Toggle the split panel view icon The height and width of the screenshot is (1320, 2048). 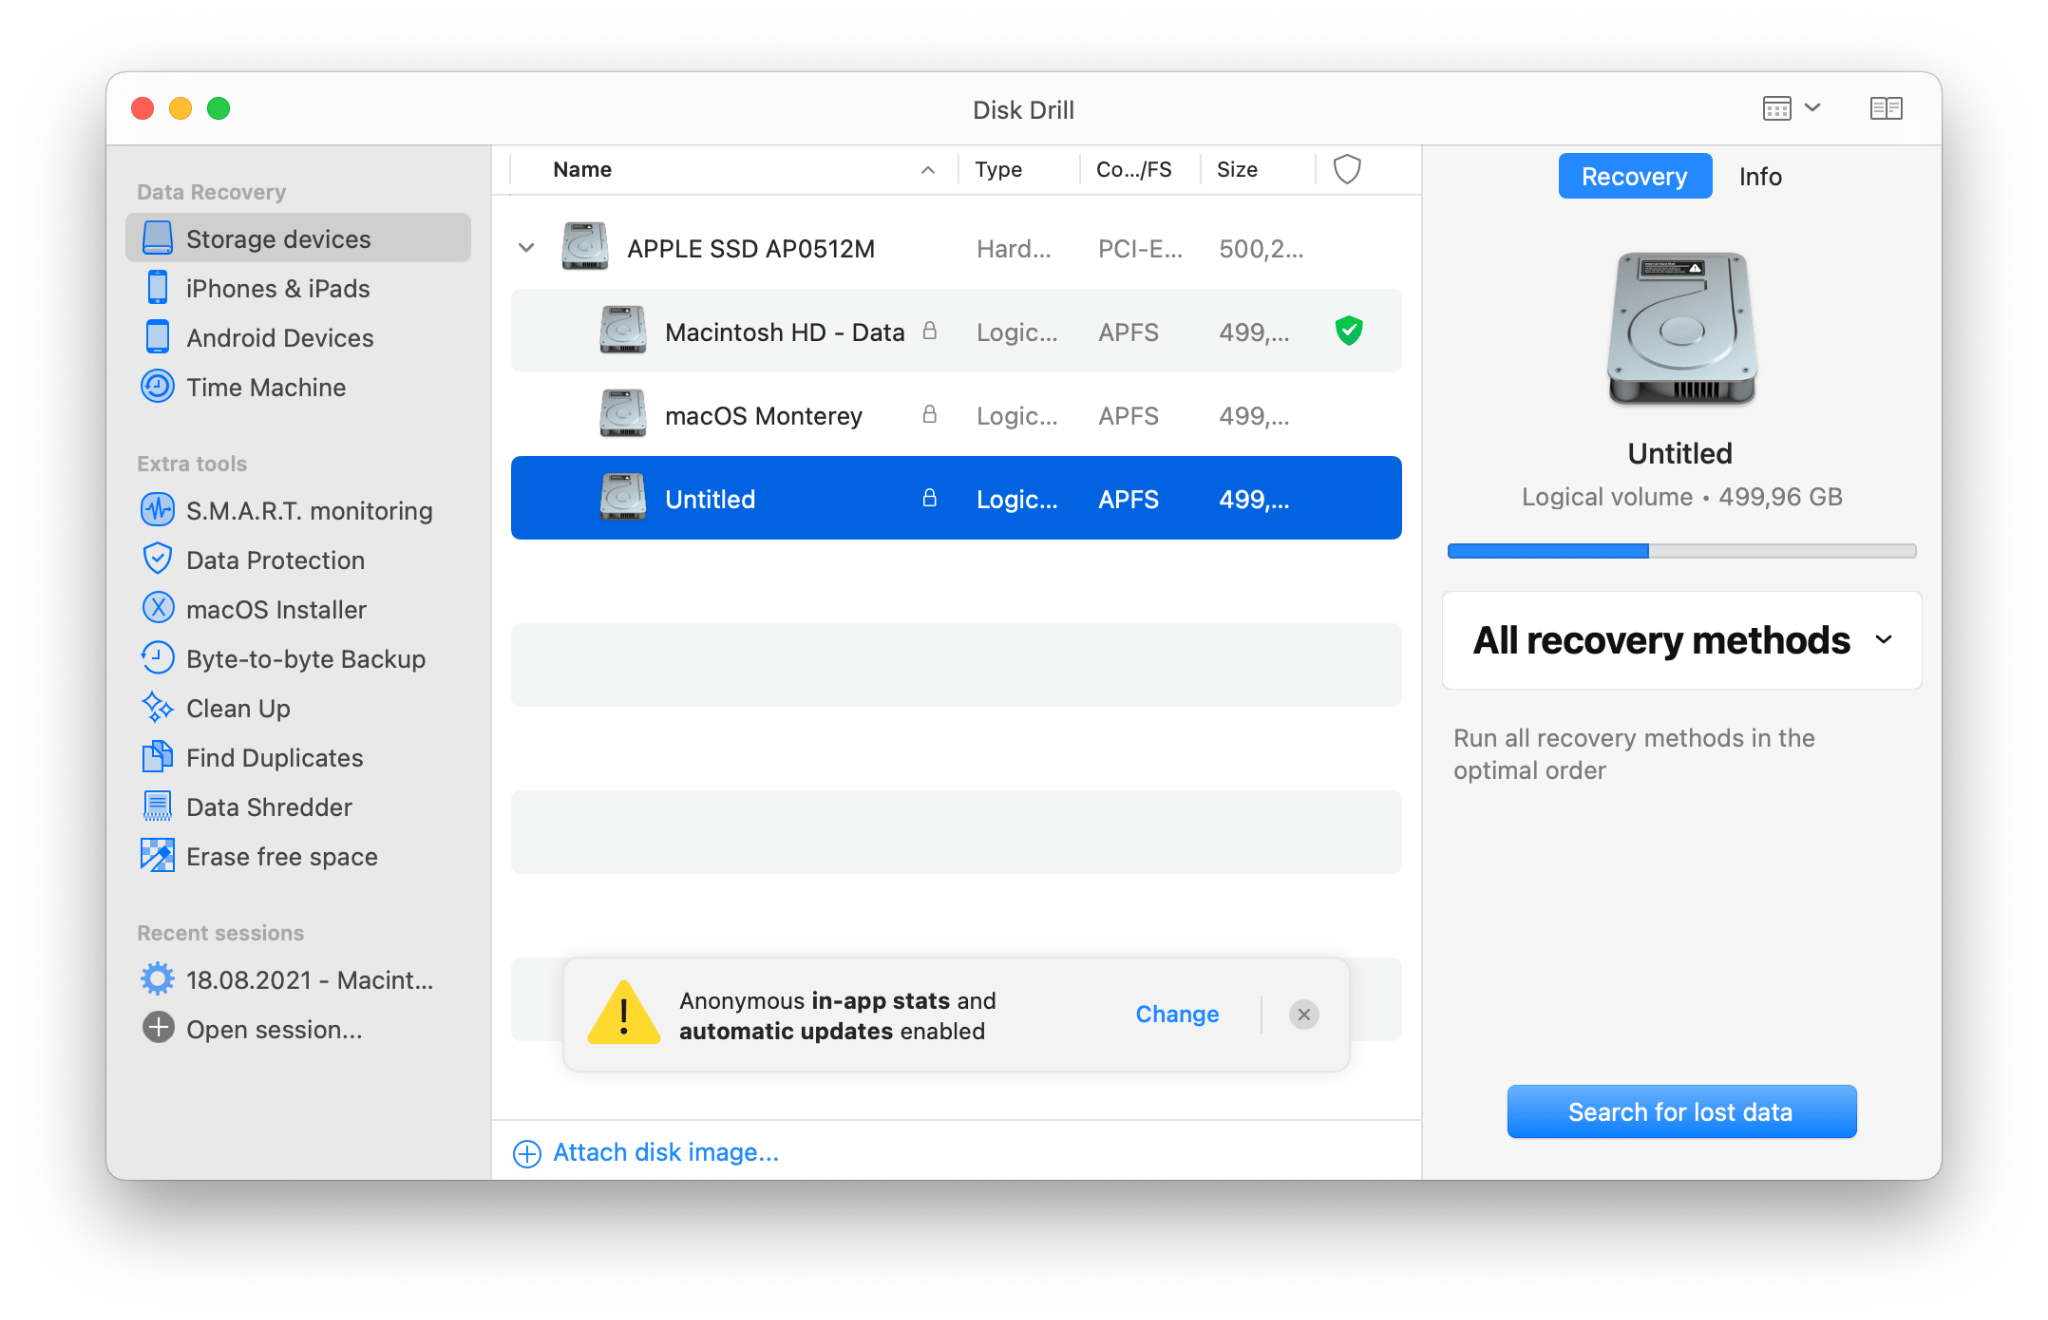point(1885,109)
